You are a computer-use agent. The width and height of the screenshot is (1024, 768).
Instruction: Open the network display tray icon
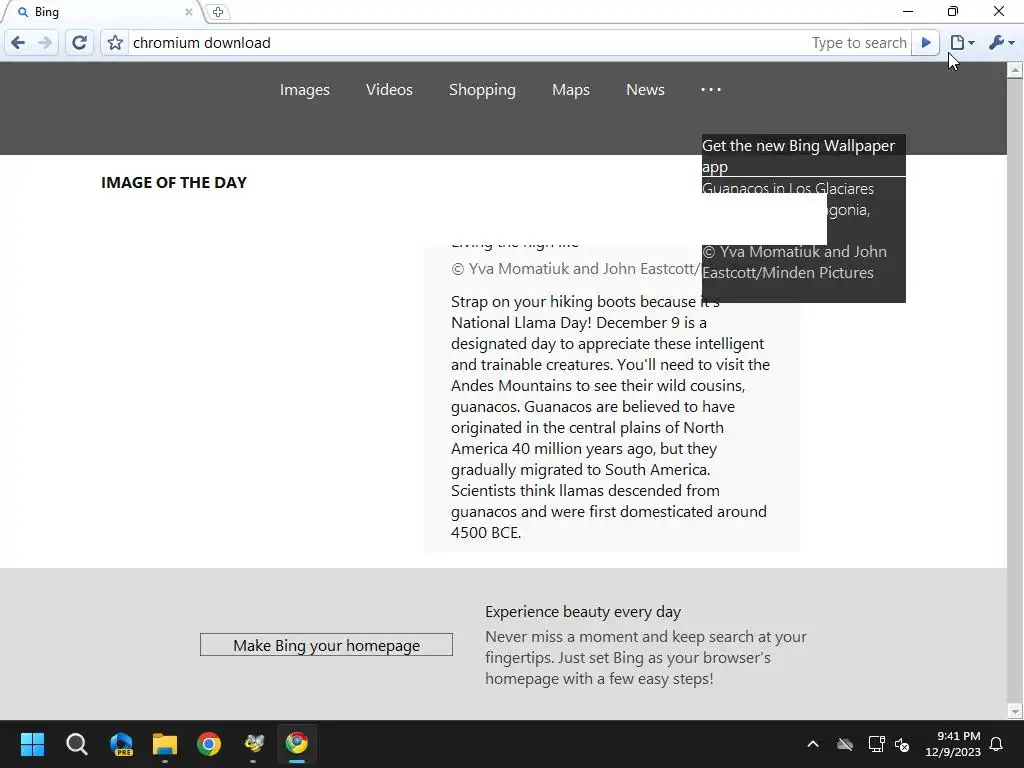point(876,744)
